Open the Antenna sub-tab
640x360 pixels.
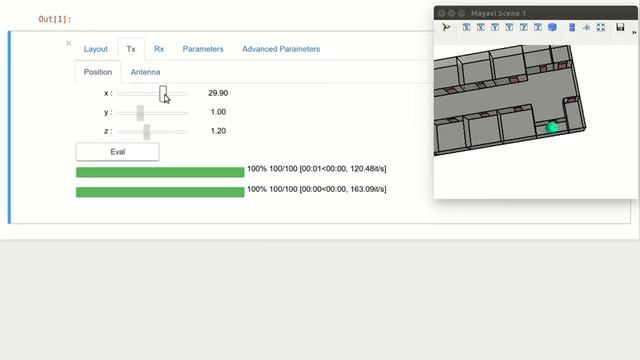(x=145, y=72)
